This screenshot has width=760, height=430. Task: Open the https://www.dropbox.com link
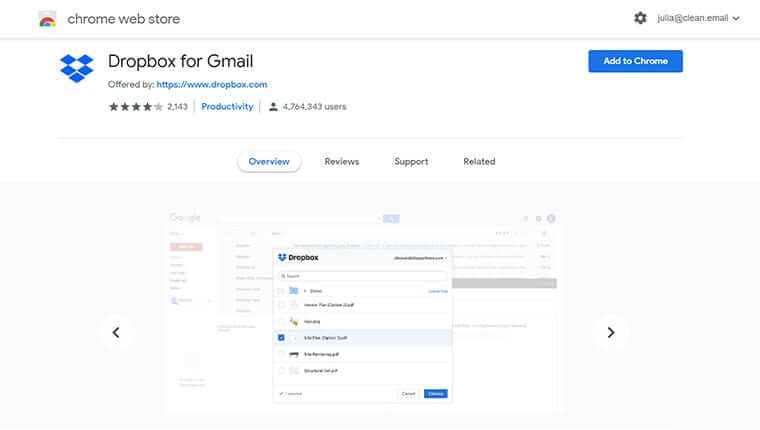[212, 84]
